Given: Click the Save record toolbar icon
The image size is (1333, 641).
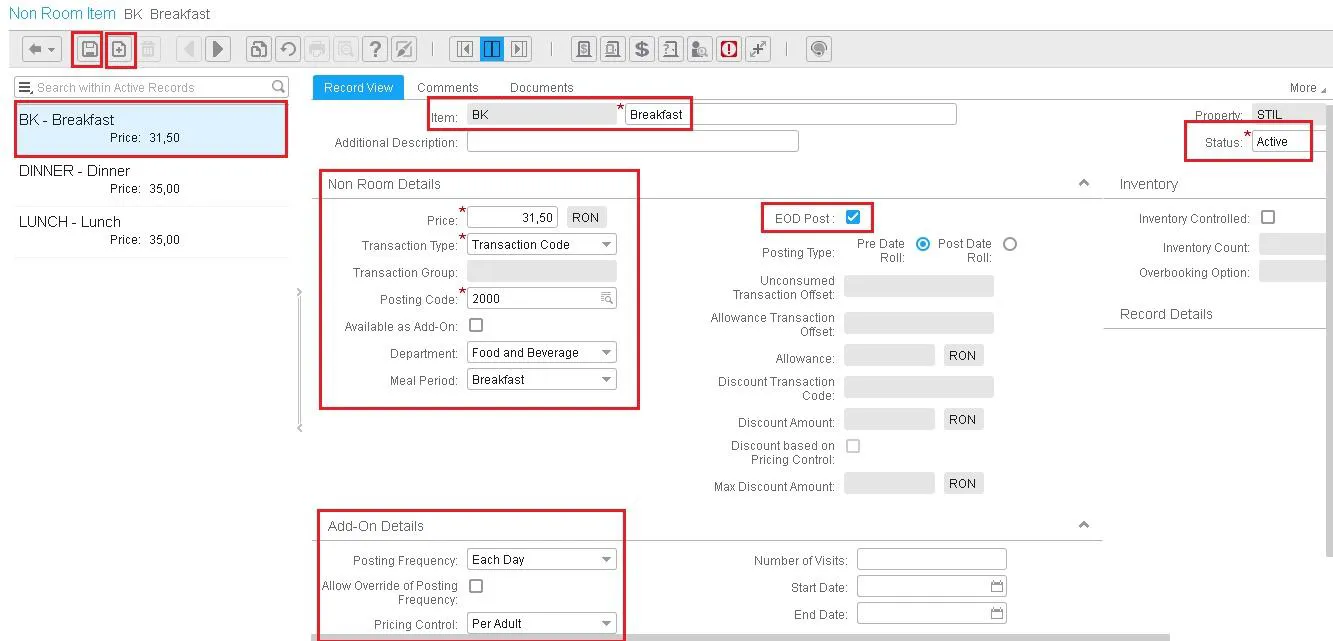Looking at the screenshot, I should point(89,48).
